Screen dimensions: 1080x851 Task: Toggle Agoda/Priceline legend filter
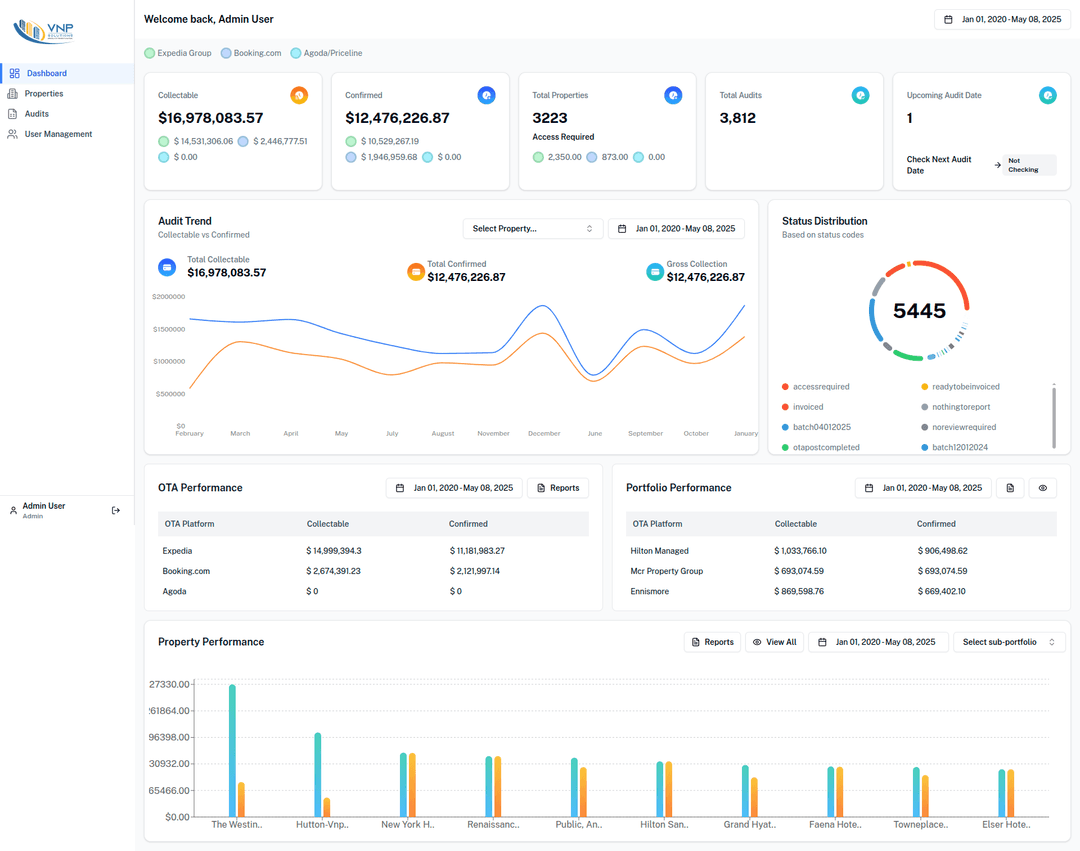[326, 53]
